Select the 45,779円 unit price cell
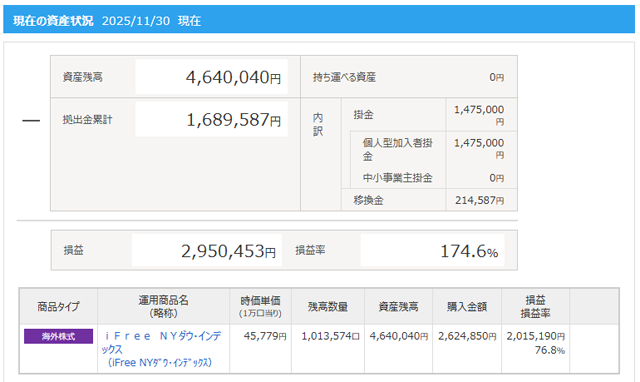 coord(265,336)
